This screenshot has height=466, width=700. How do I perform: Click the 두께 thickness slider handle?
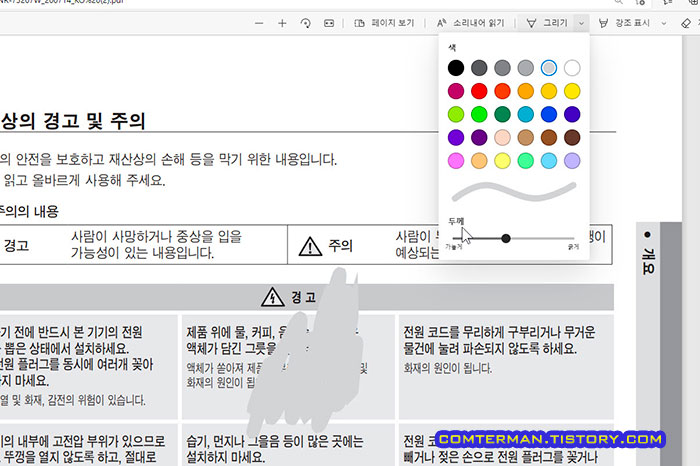click(x=505, y=238)
